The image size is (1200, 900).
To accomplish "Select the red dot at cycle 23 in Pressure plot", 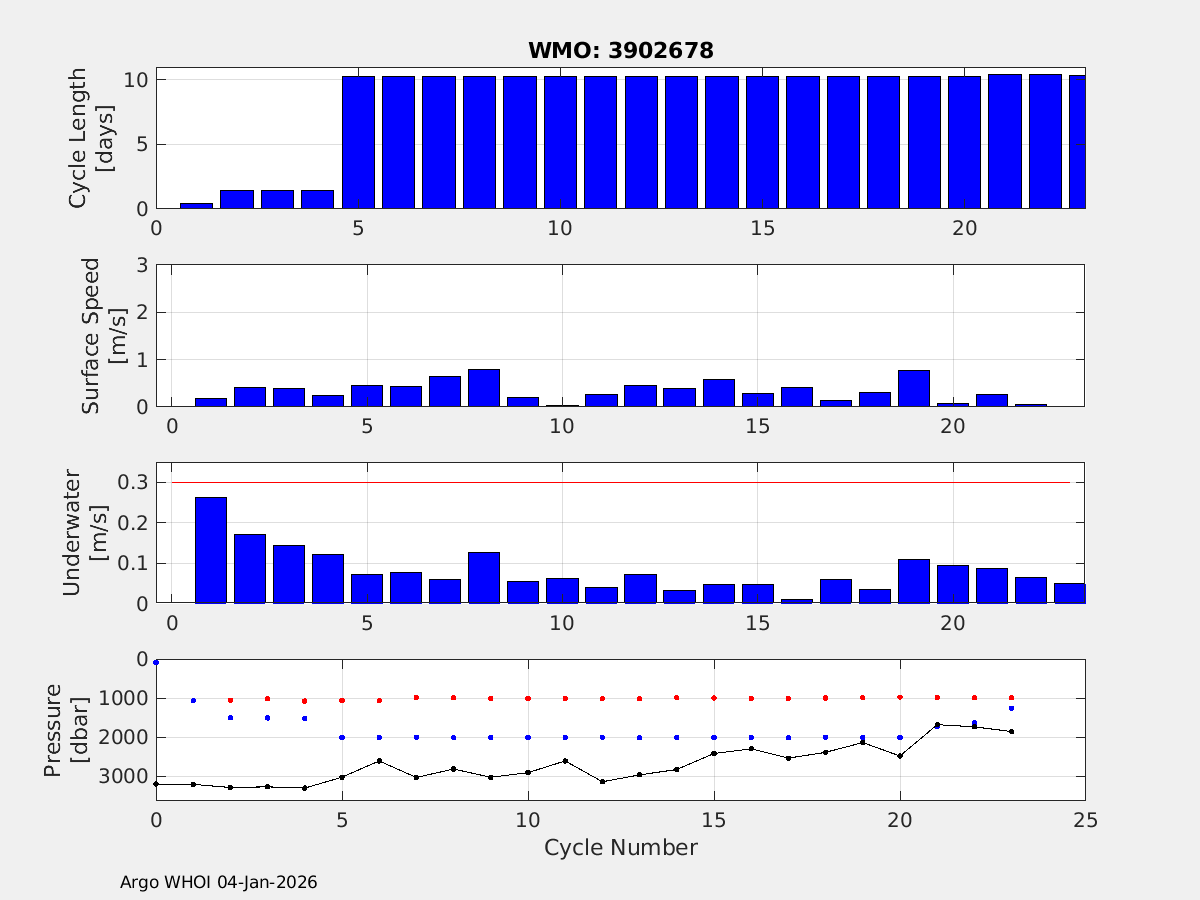I will (x=1011, y=697).
